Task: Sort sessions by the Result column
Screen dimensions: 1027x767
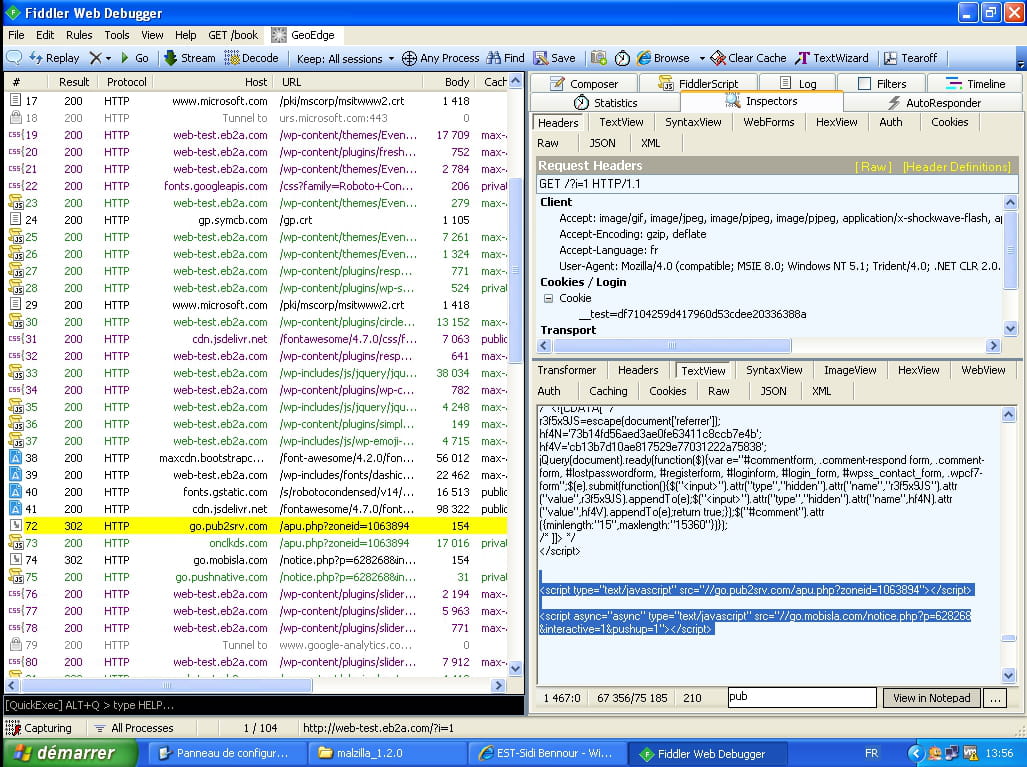Action: coord(73,82)
